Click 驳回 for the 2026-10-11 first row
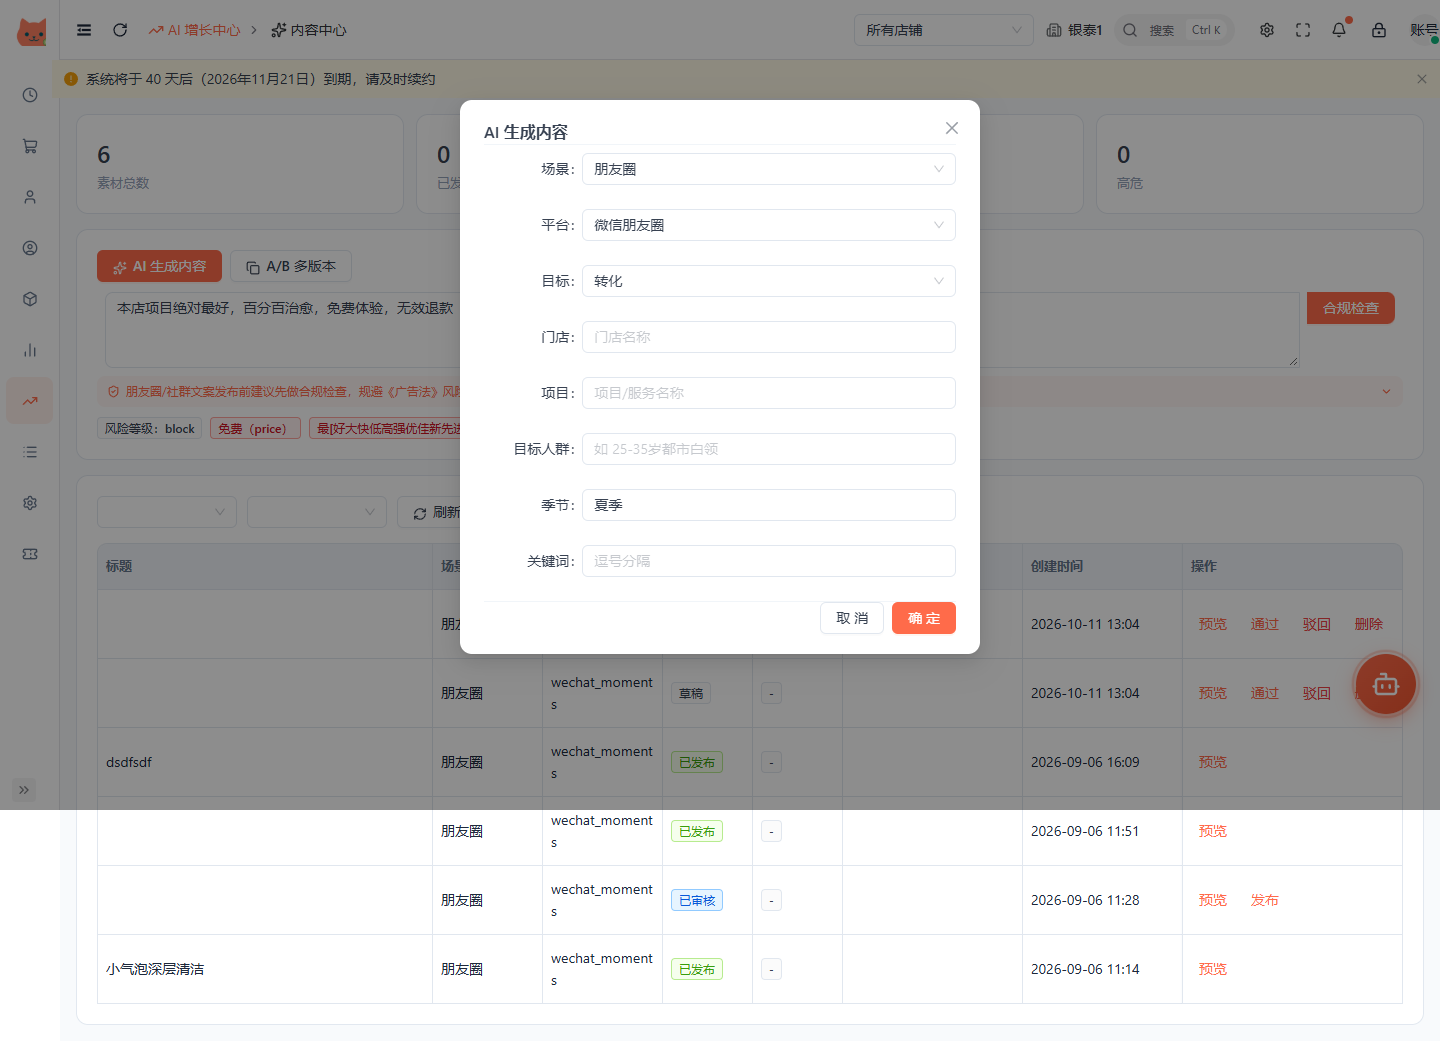The width and height of the screenshot is (1440, 1041). 1316,624
